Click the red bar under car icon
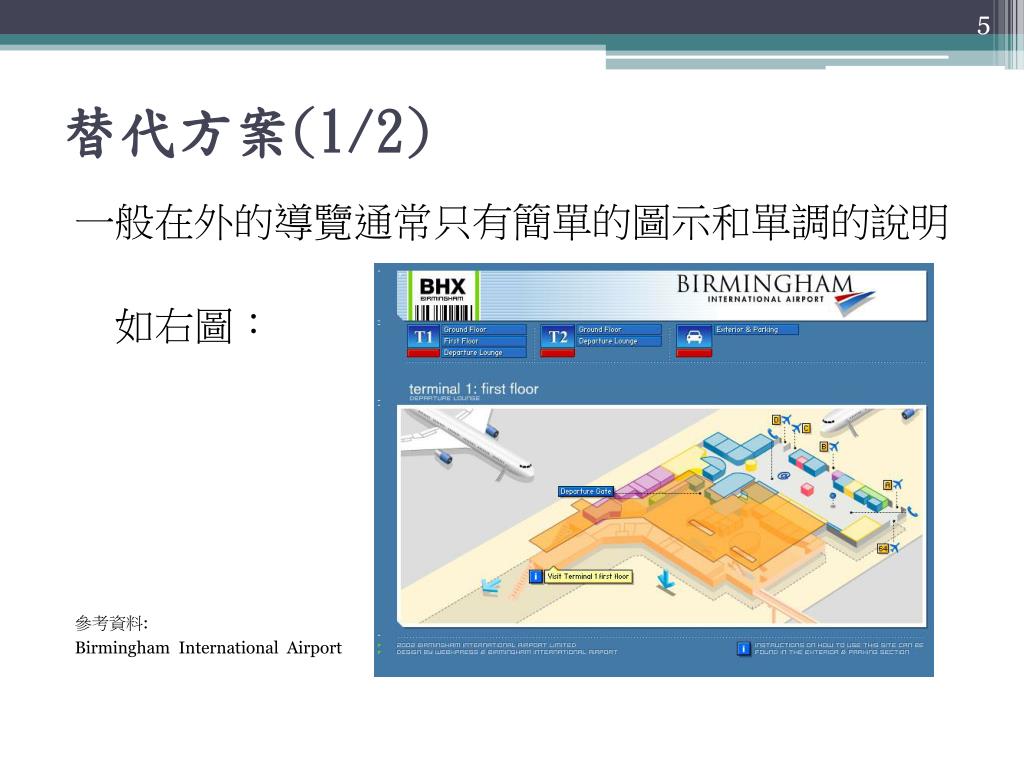The width and height of the screenshot is (1024, 768). (x=694, y=353)
